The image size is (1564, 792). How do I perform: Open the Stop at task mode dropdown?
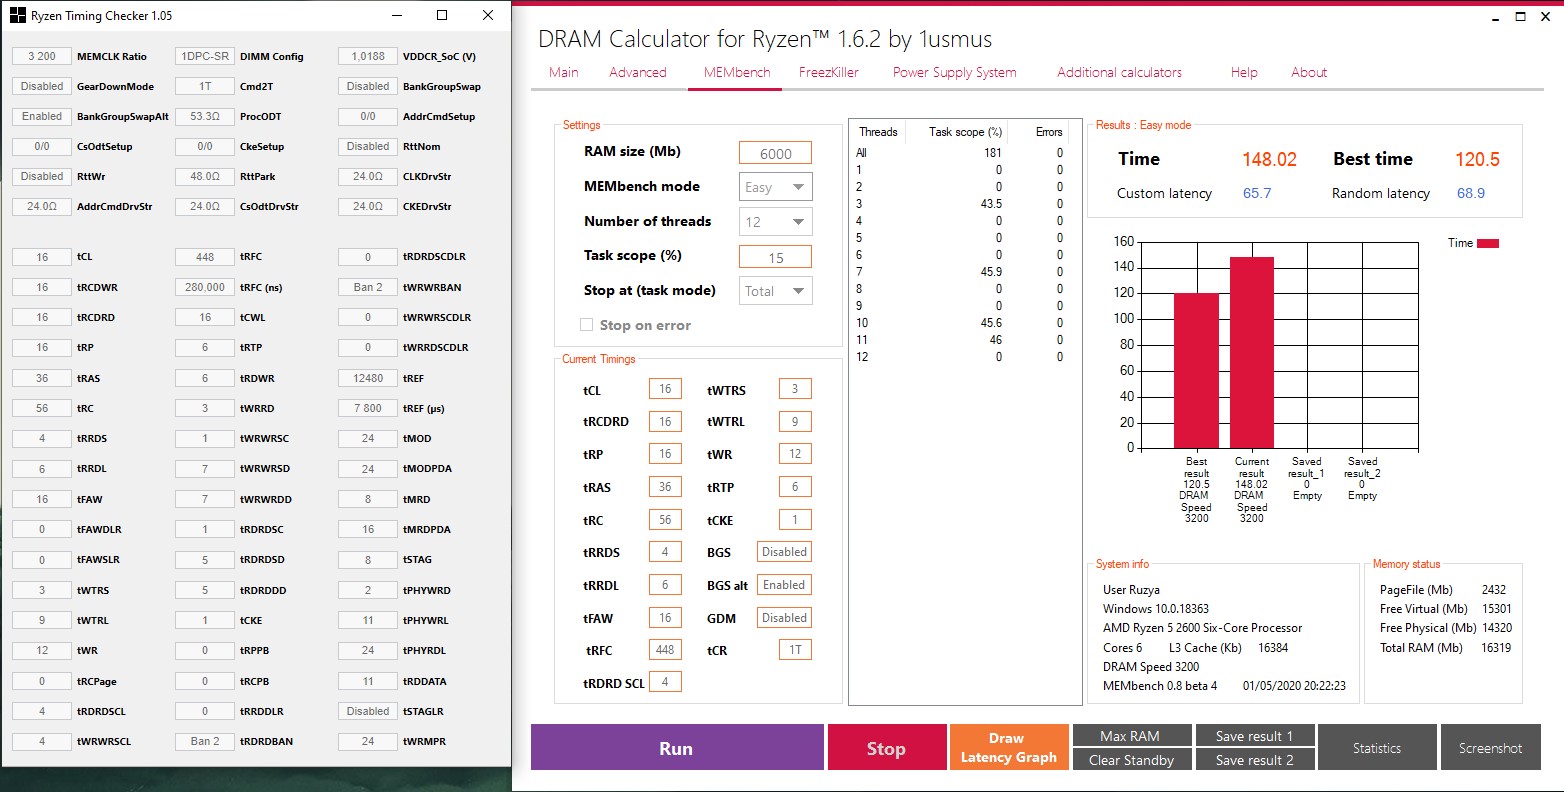[776, 291]
